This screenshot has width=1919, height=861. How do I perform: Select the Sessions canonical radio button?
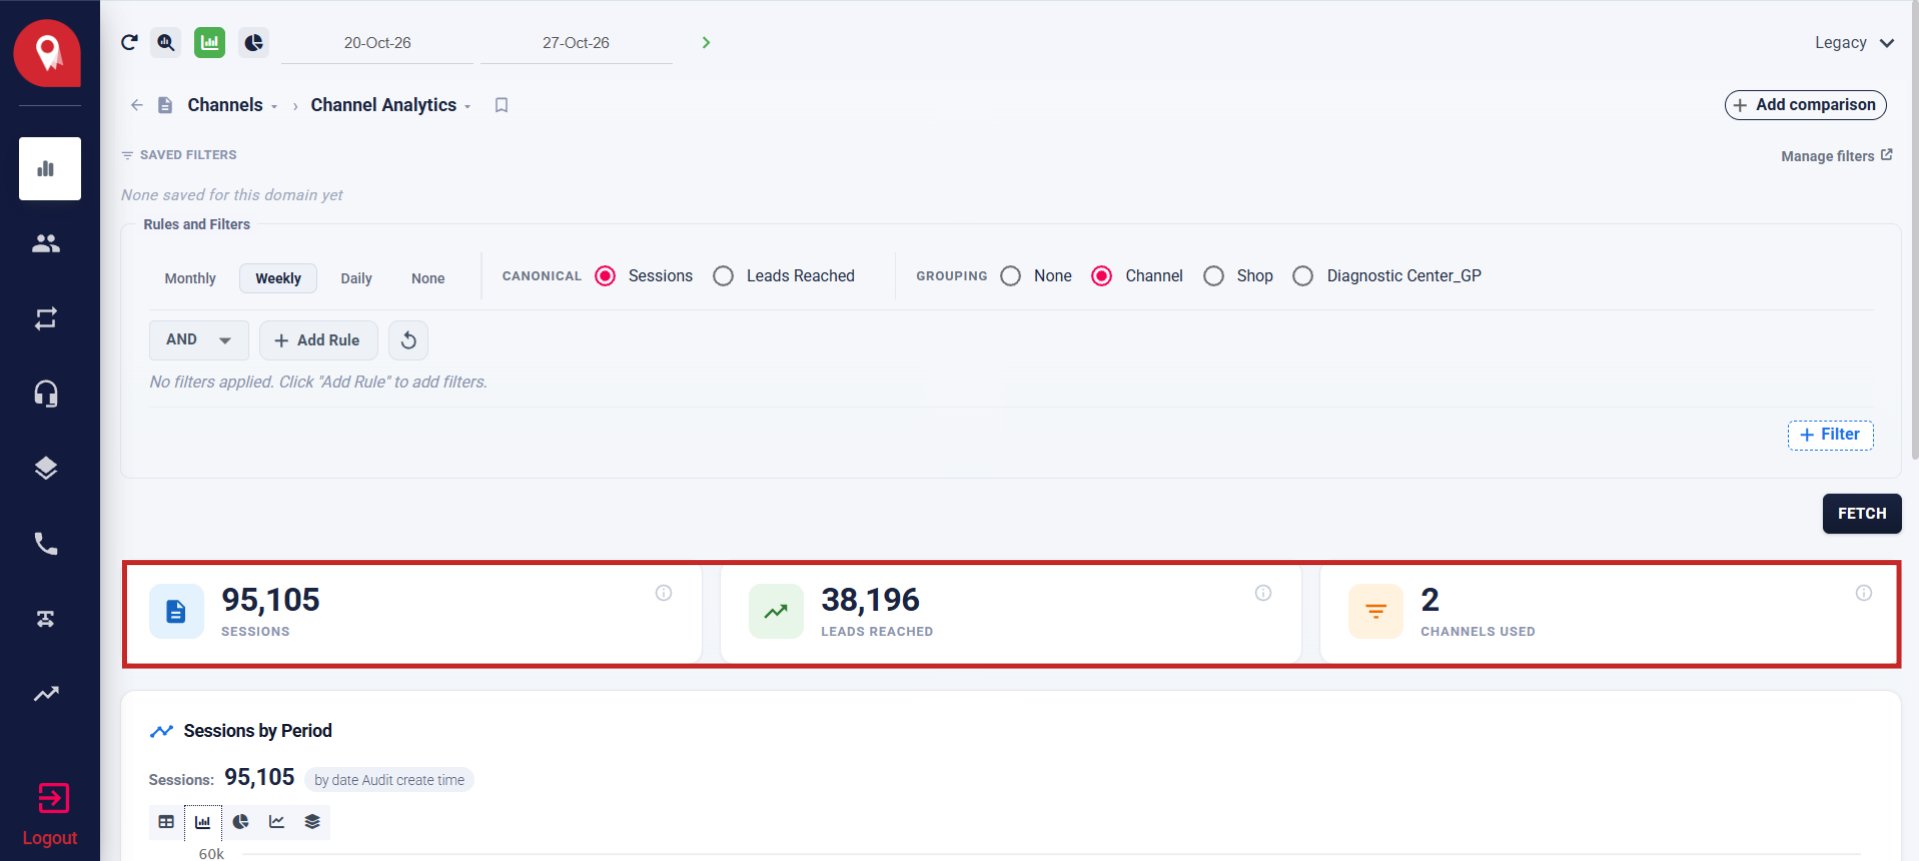[605, 276]
